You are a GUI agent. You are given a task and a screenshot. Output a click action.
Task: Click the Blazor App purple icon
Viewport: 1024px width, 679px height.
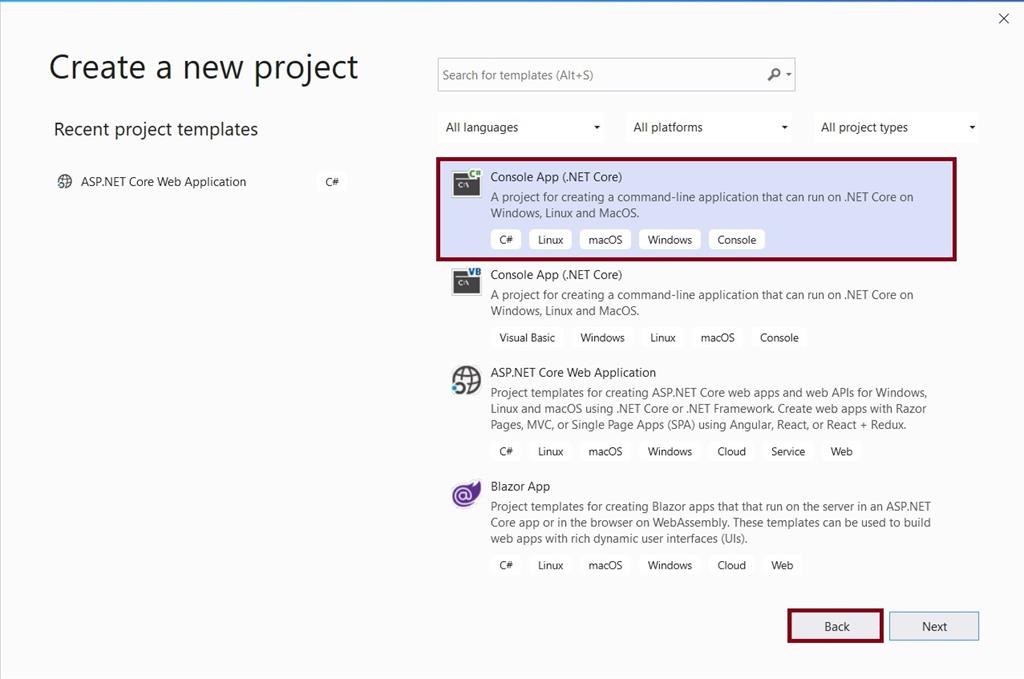[x=466, y=494]
